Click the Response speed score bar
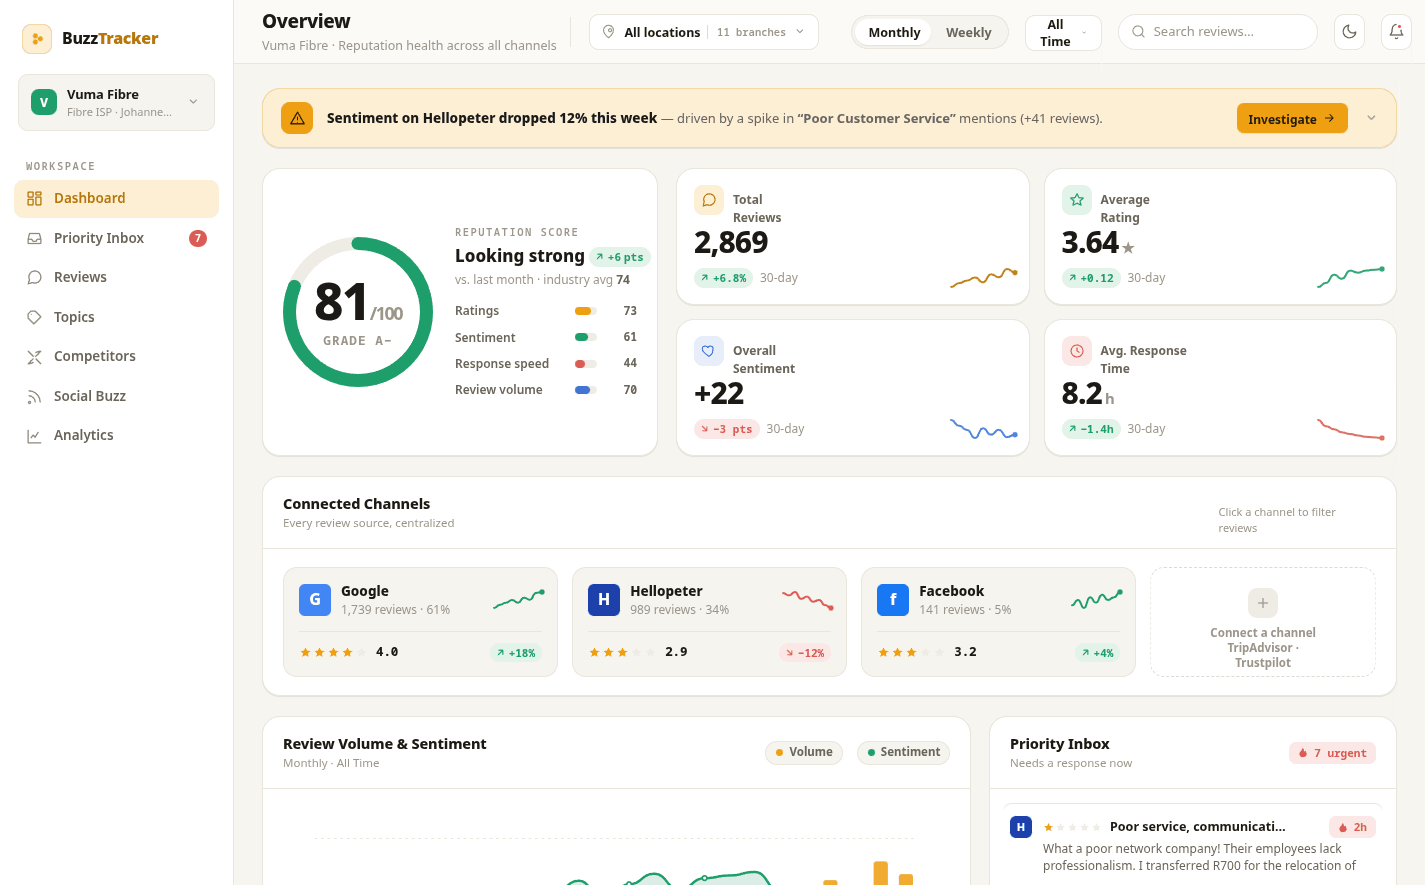1425x885 pixels. (x=586, y=364)
